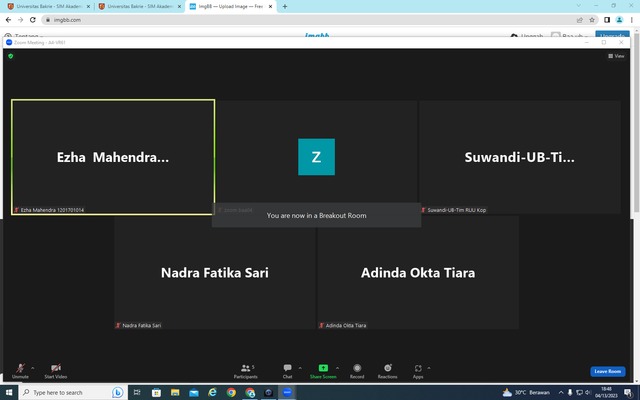This screenshot has width=640, height=400.
Task: Reload the imgbb.com page
Action: [33, 20]
